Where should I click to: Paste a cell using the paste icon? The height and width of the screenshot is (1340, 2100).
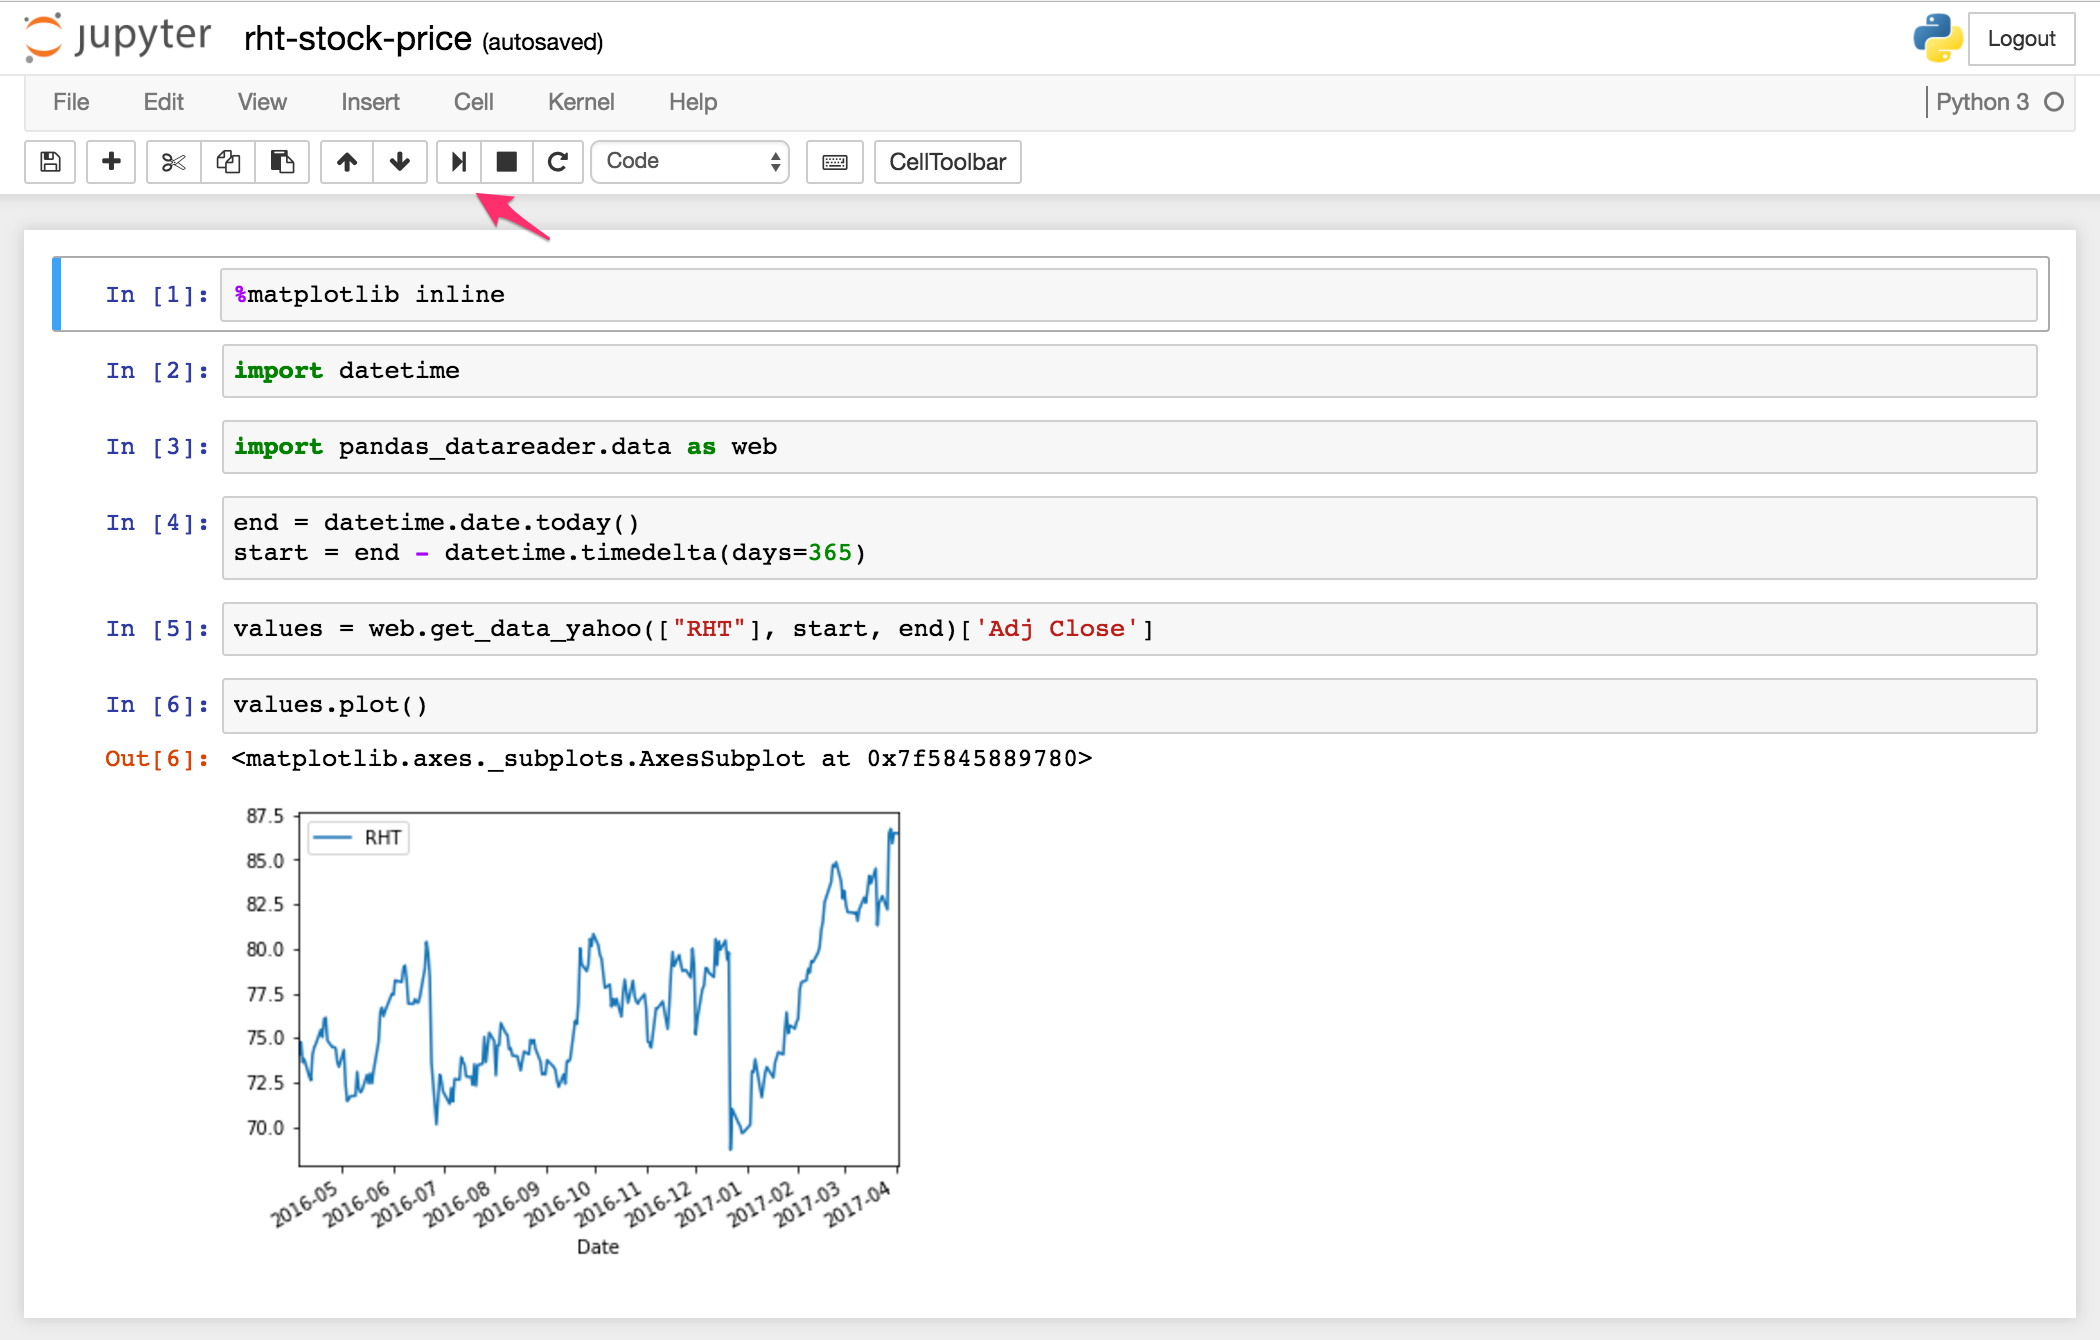(x=283, y=162)
